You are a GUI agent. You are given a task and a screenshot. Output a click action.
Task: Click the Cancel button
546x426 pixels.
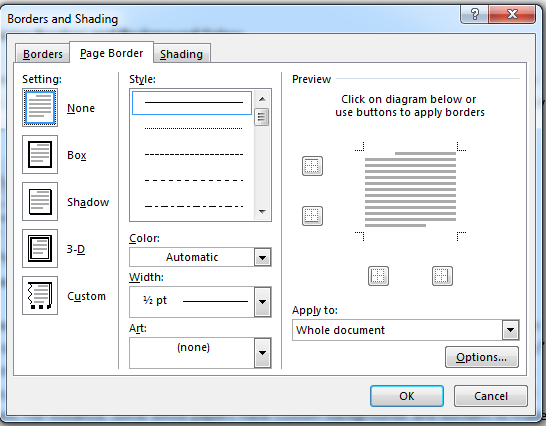[x=491, y=396]
